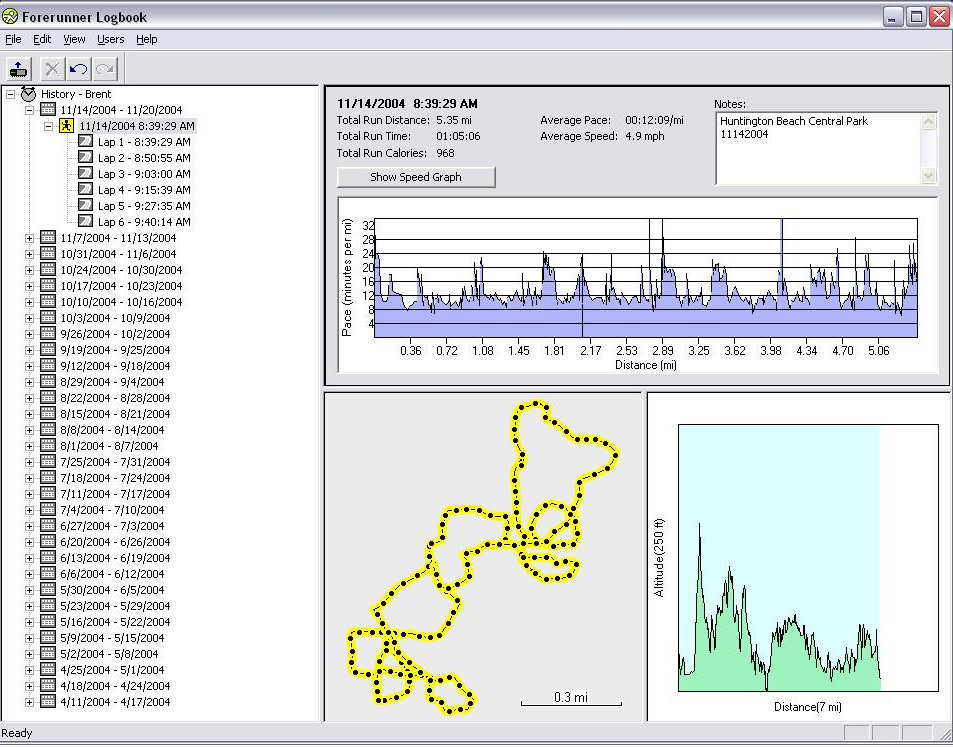Screen dimensions: 953x747
Task: Click the Notes scrollbar up arrow
Action: click(x=929, y=122)
